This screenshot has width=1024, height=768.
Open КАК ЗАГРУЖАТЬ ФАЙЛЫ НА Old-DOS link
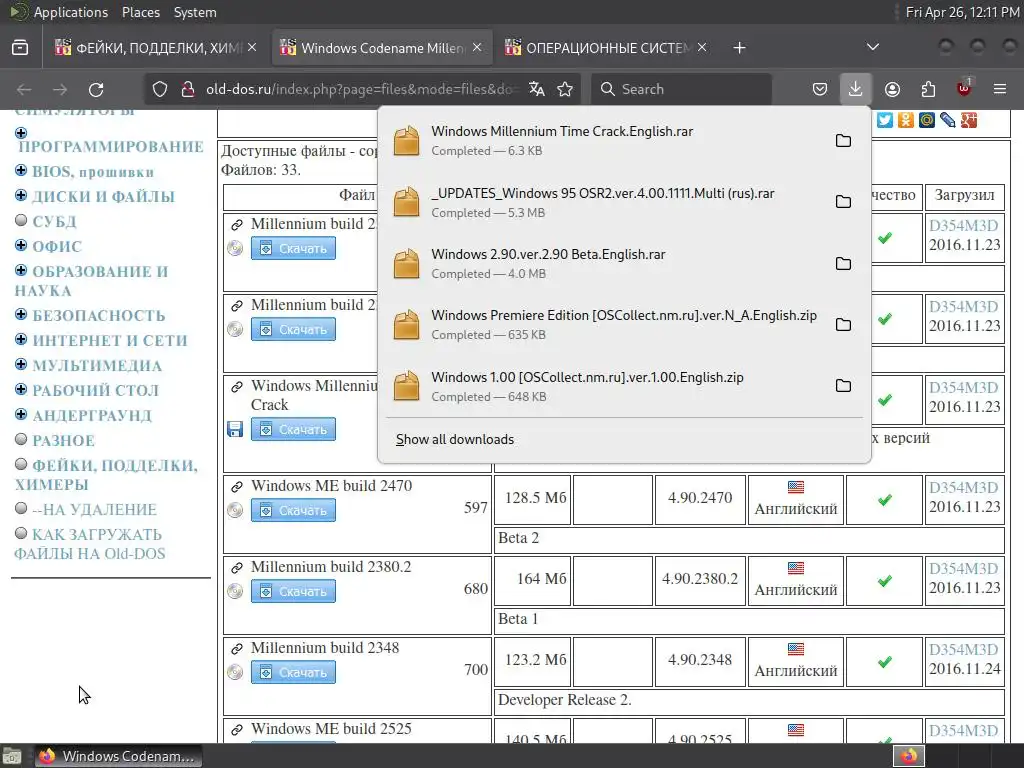coord(89,544)
